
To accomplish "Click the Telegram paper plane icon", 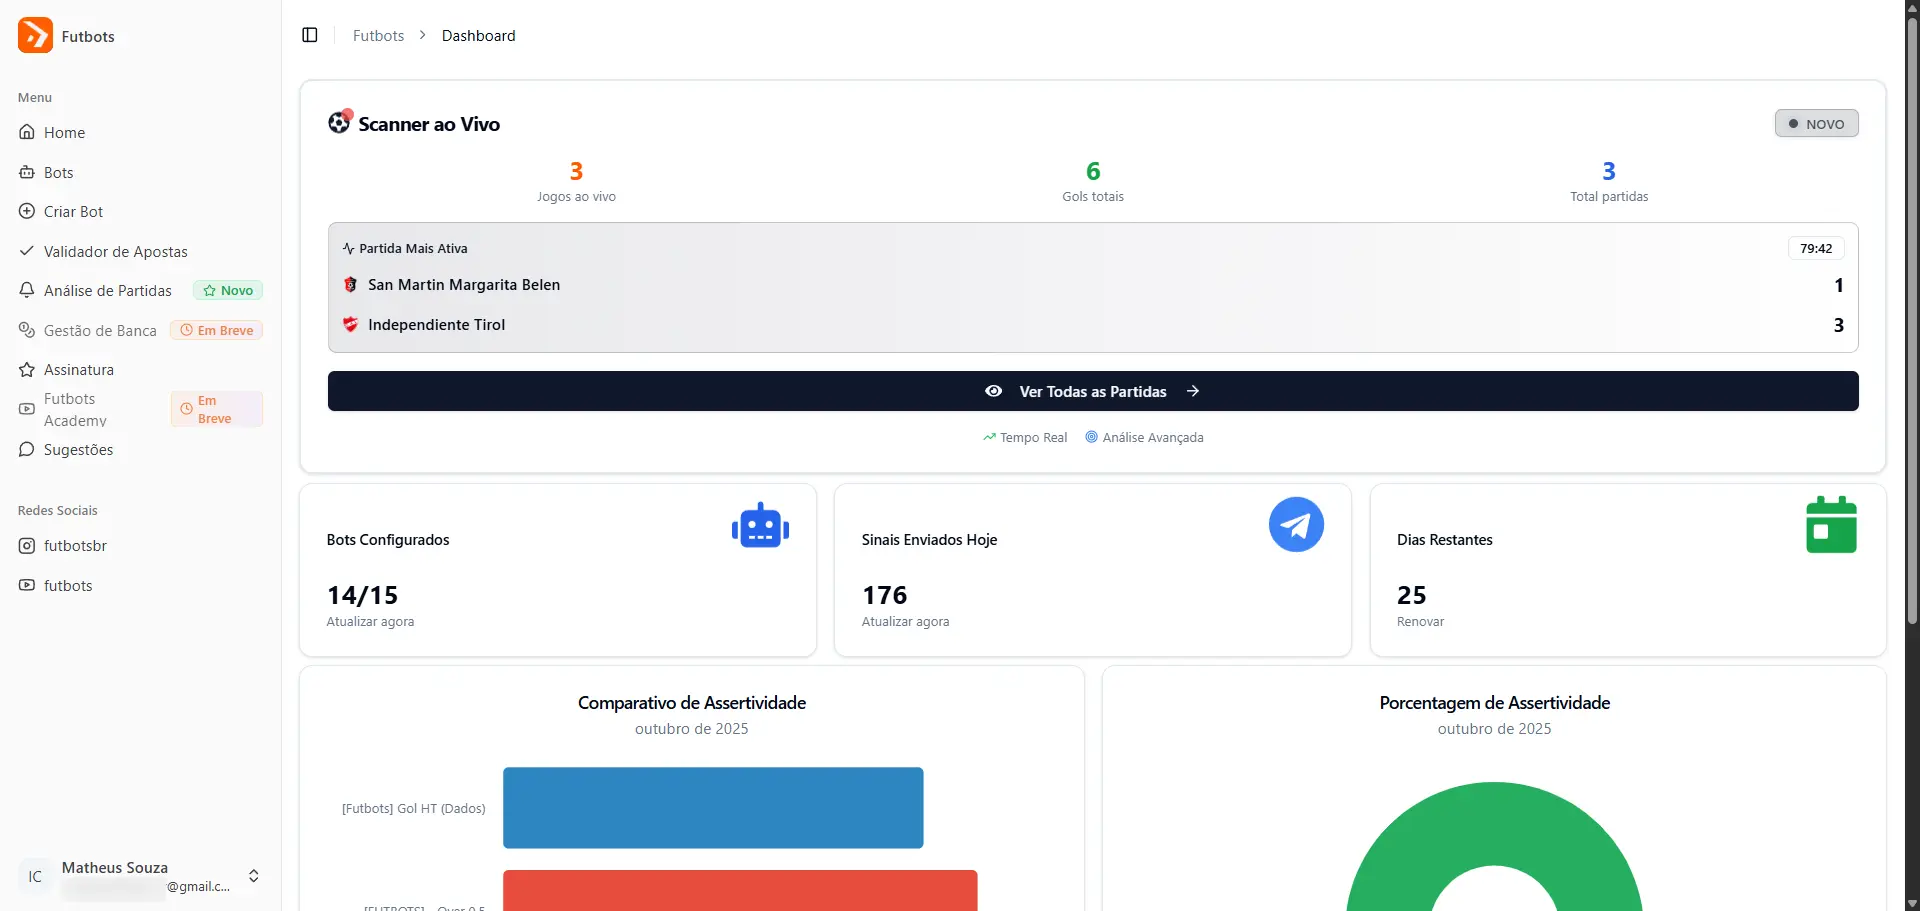I will pos(1296,524).
